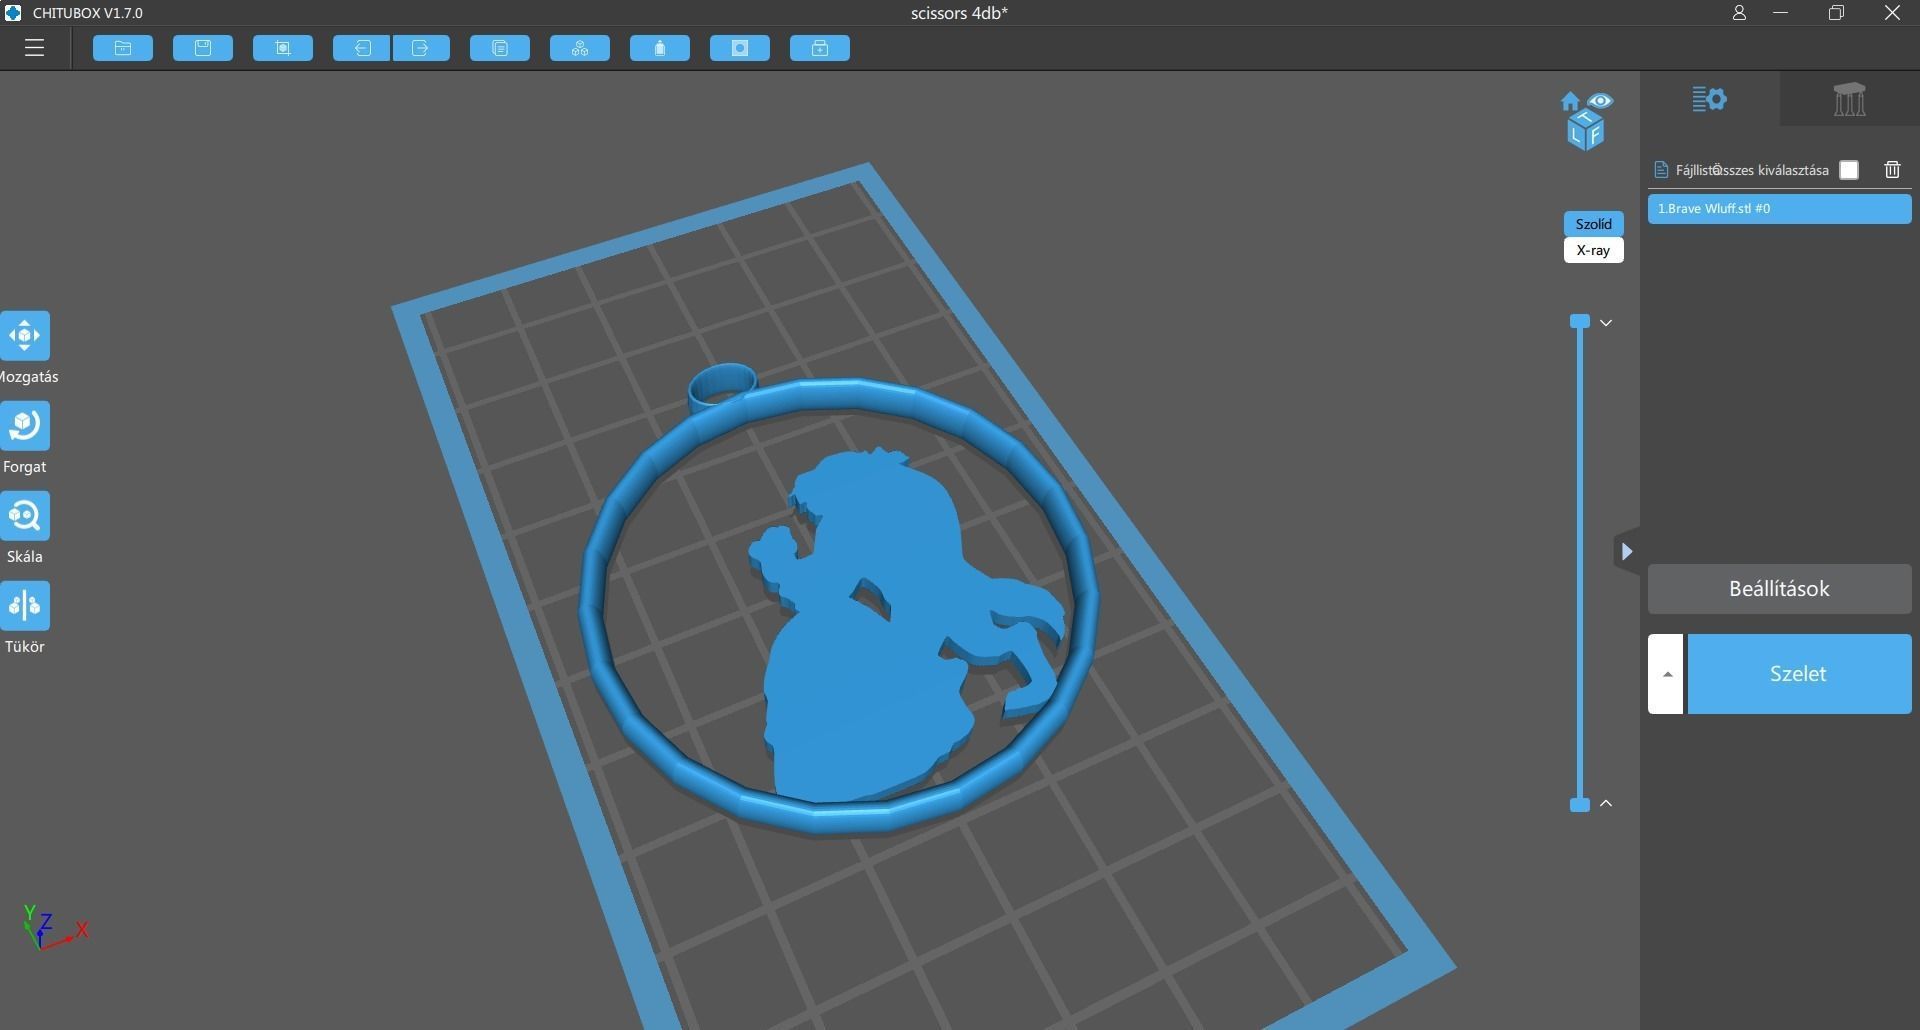Expand the dropdown arrow beside Szelet
Screen dimensions: 1920x1030
coord(1666,674)
